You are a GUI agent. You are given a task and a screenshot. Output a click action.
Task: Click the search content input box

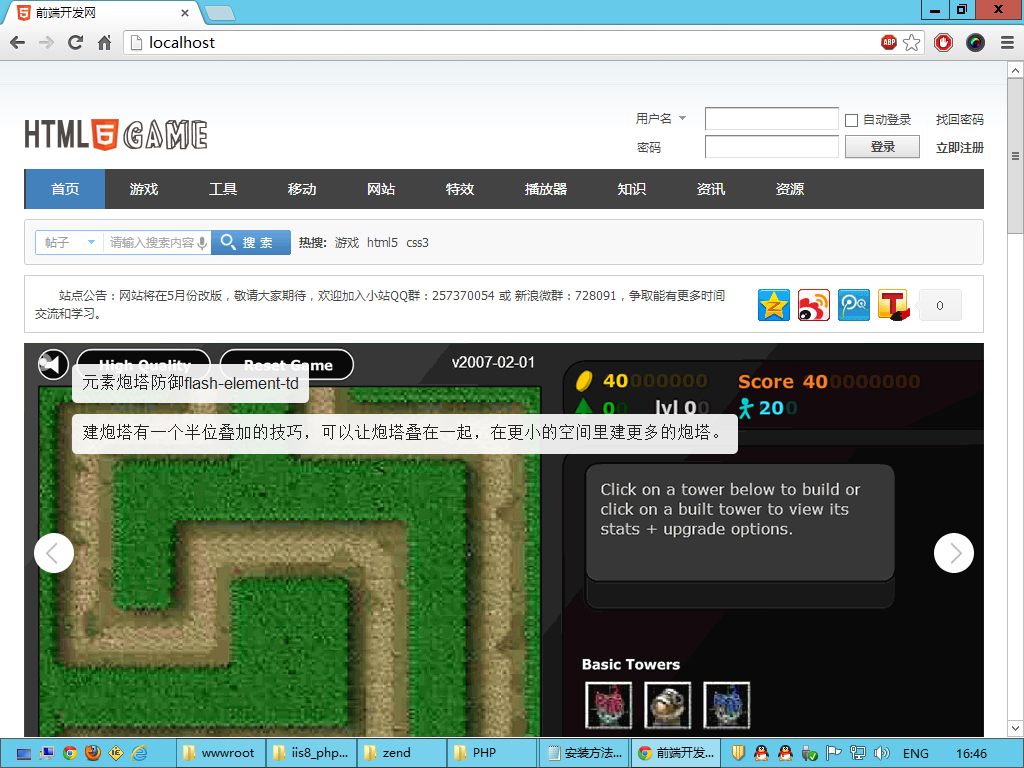pos(152,242)
